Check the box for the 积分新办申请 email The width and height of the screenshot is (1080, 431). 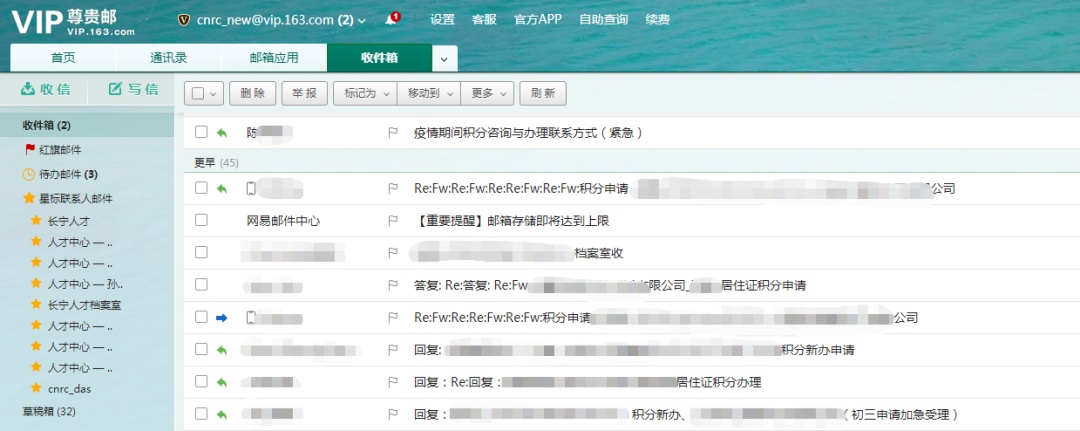201,349
